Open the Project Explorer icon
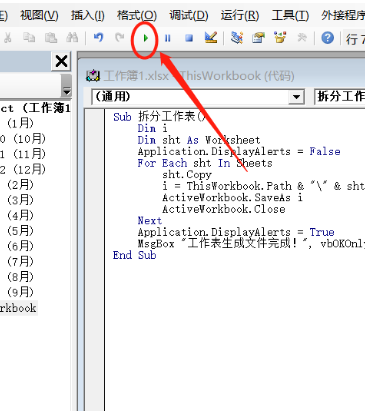Image resolution: width=365 pixels, height=411 pixels. (237, 38)
